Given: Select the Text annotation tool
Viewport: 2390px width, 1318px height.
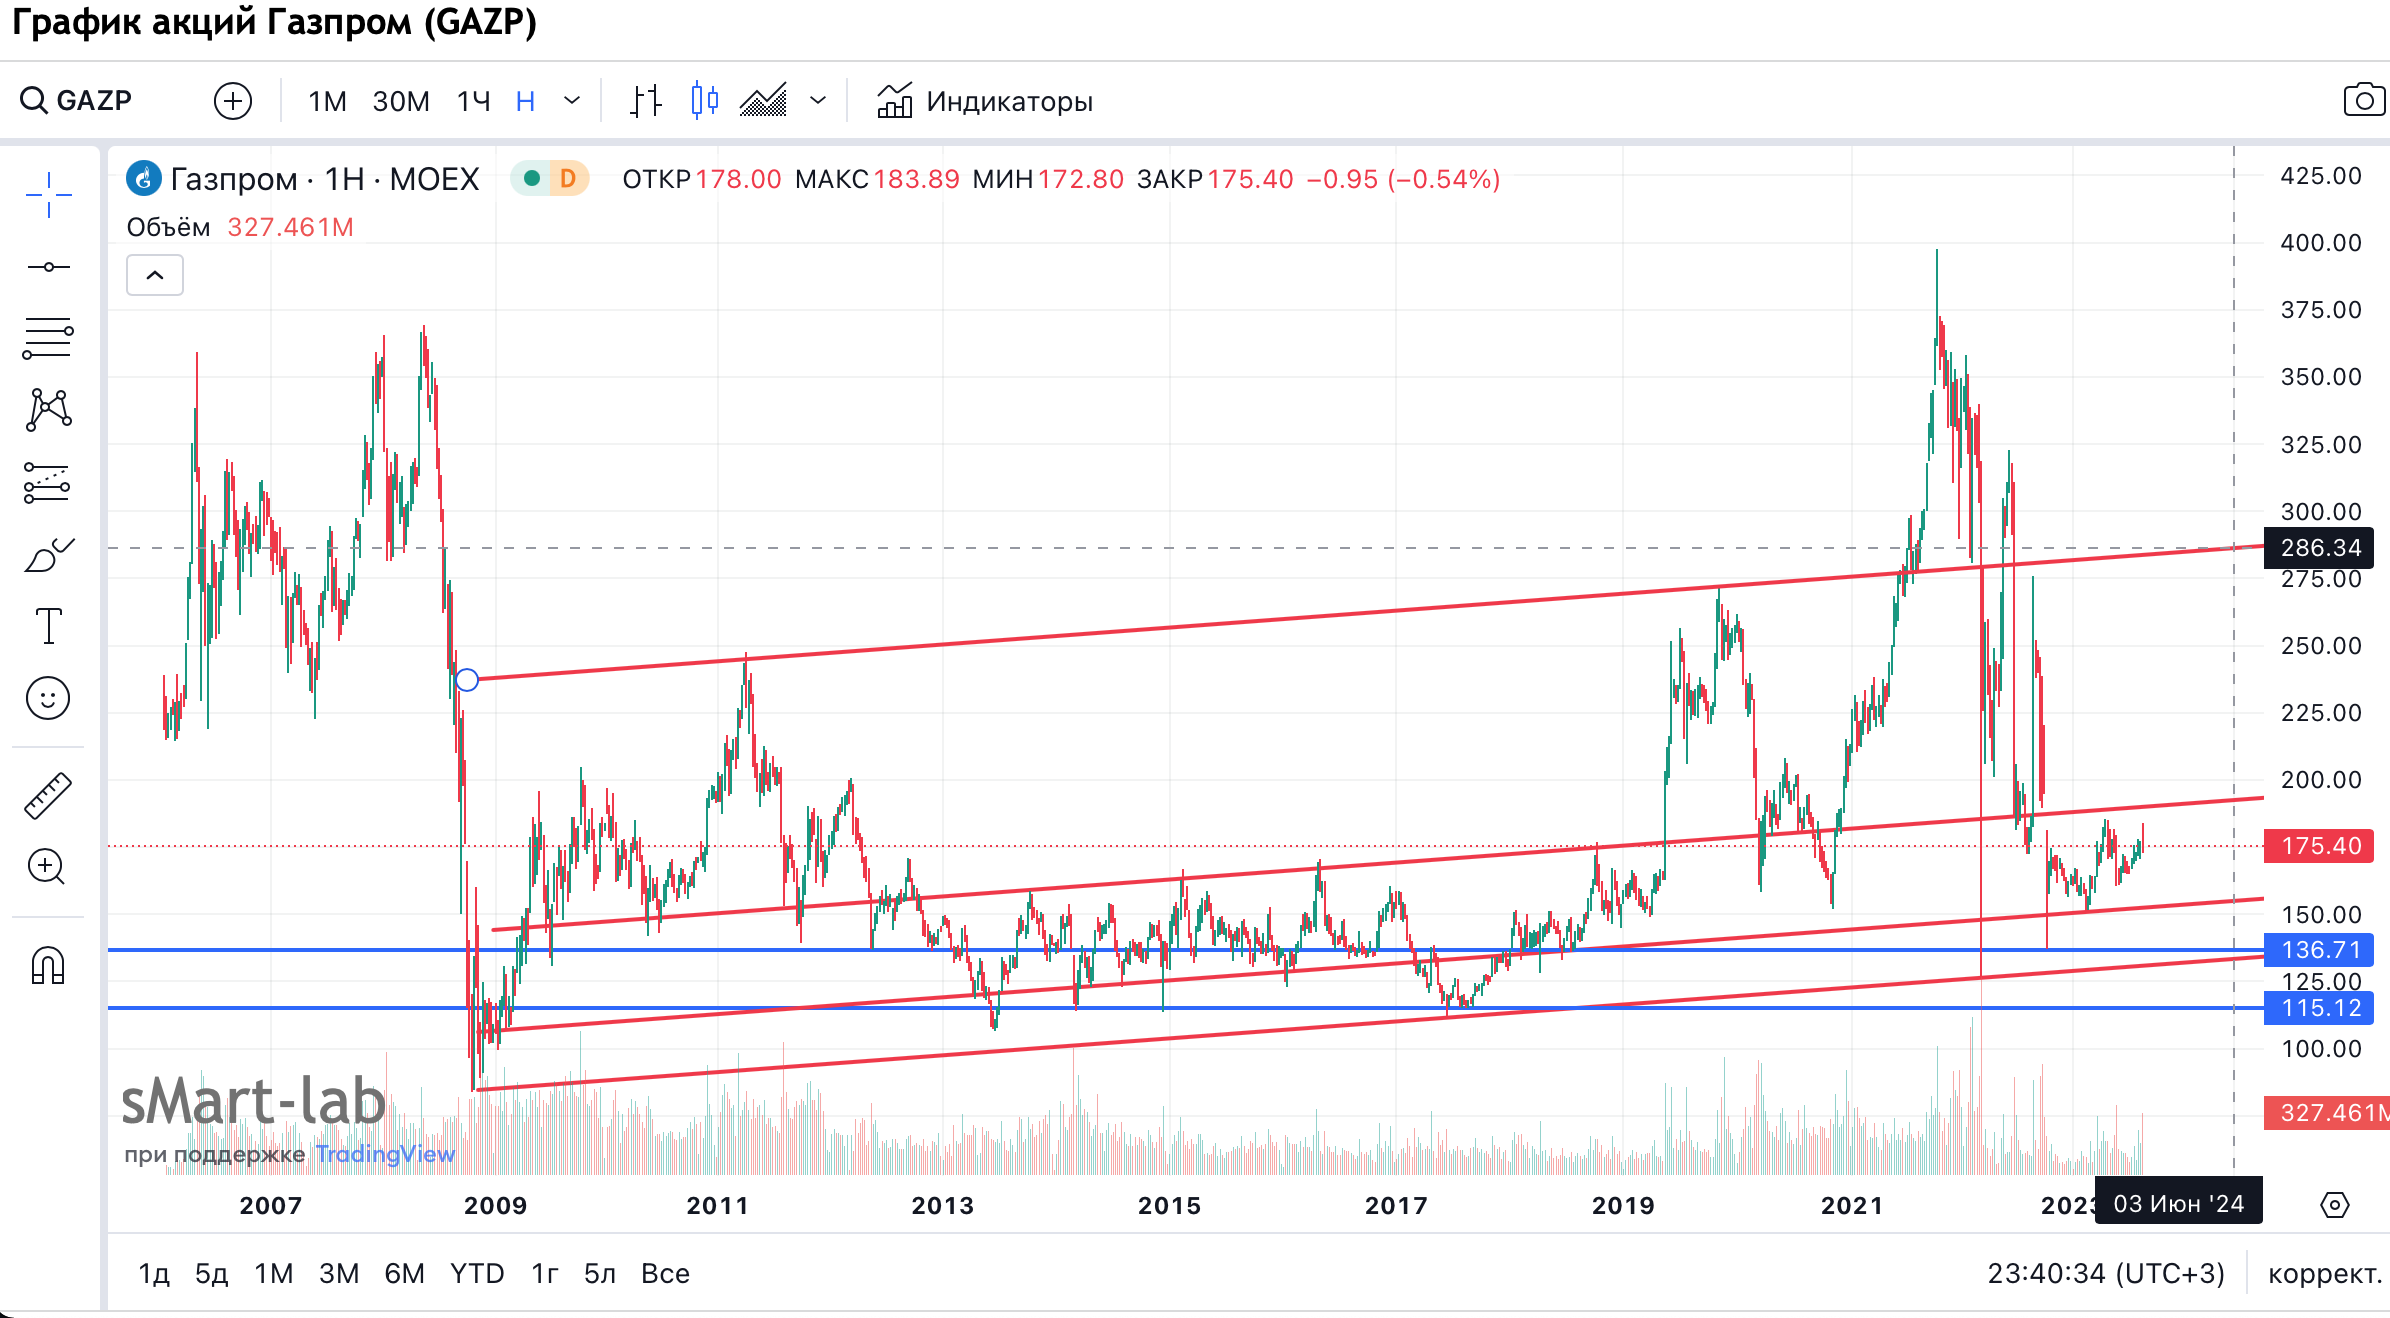Looking at the screenshot, I should coord(48,626).
